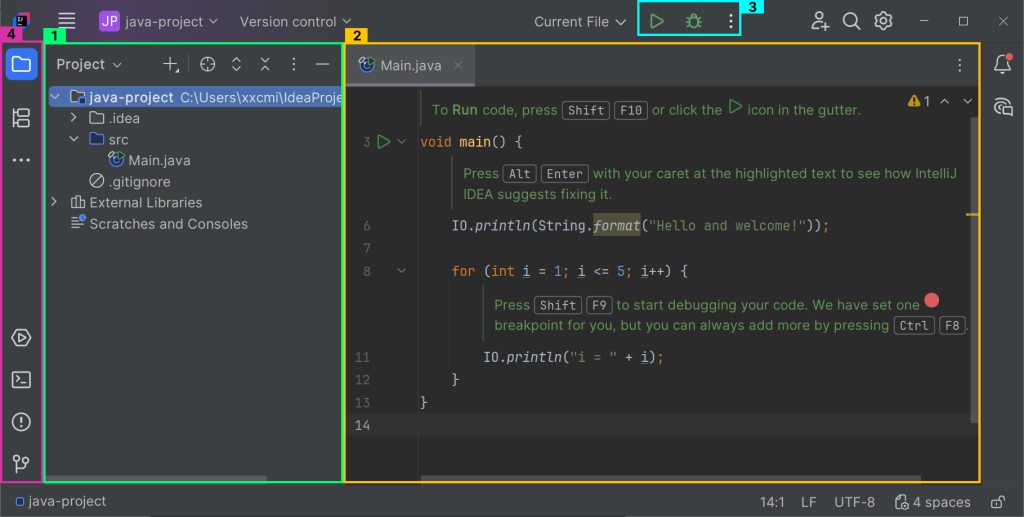Screen dimensions: 1024x517
Task: Open the Services run tool window
Action: click(21, 338)
